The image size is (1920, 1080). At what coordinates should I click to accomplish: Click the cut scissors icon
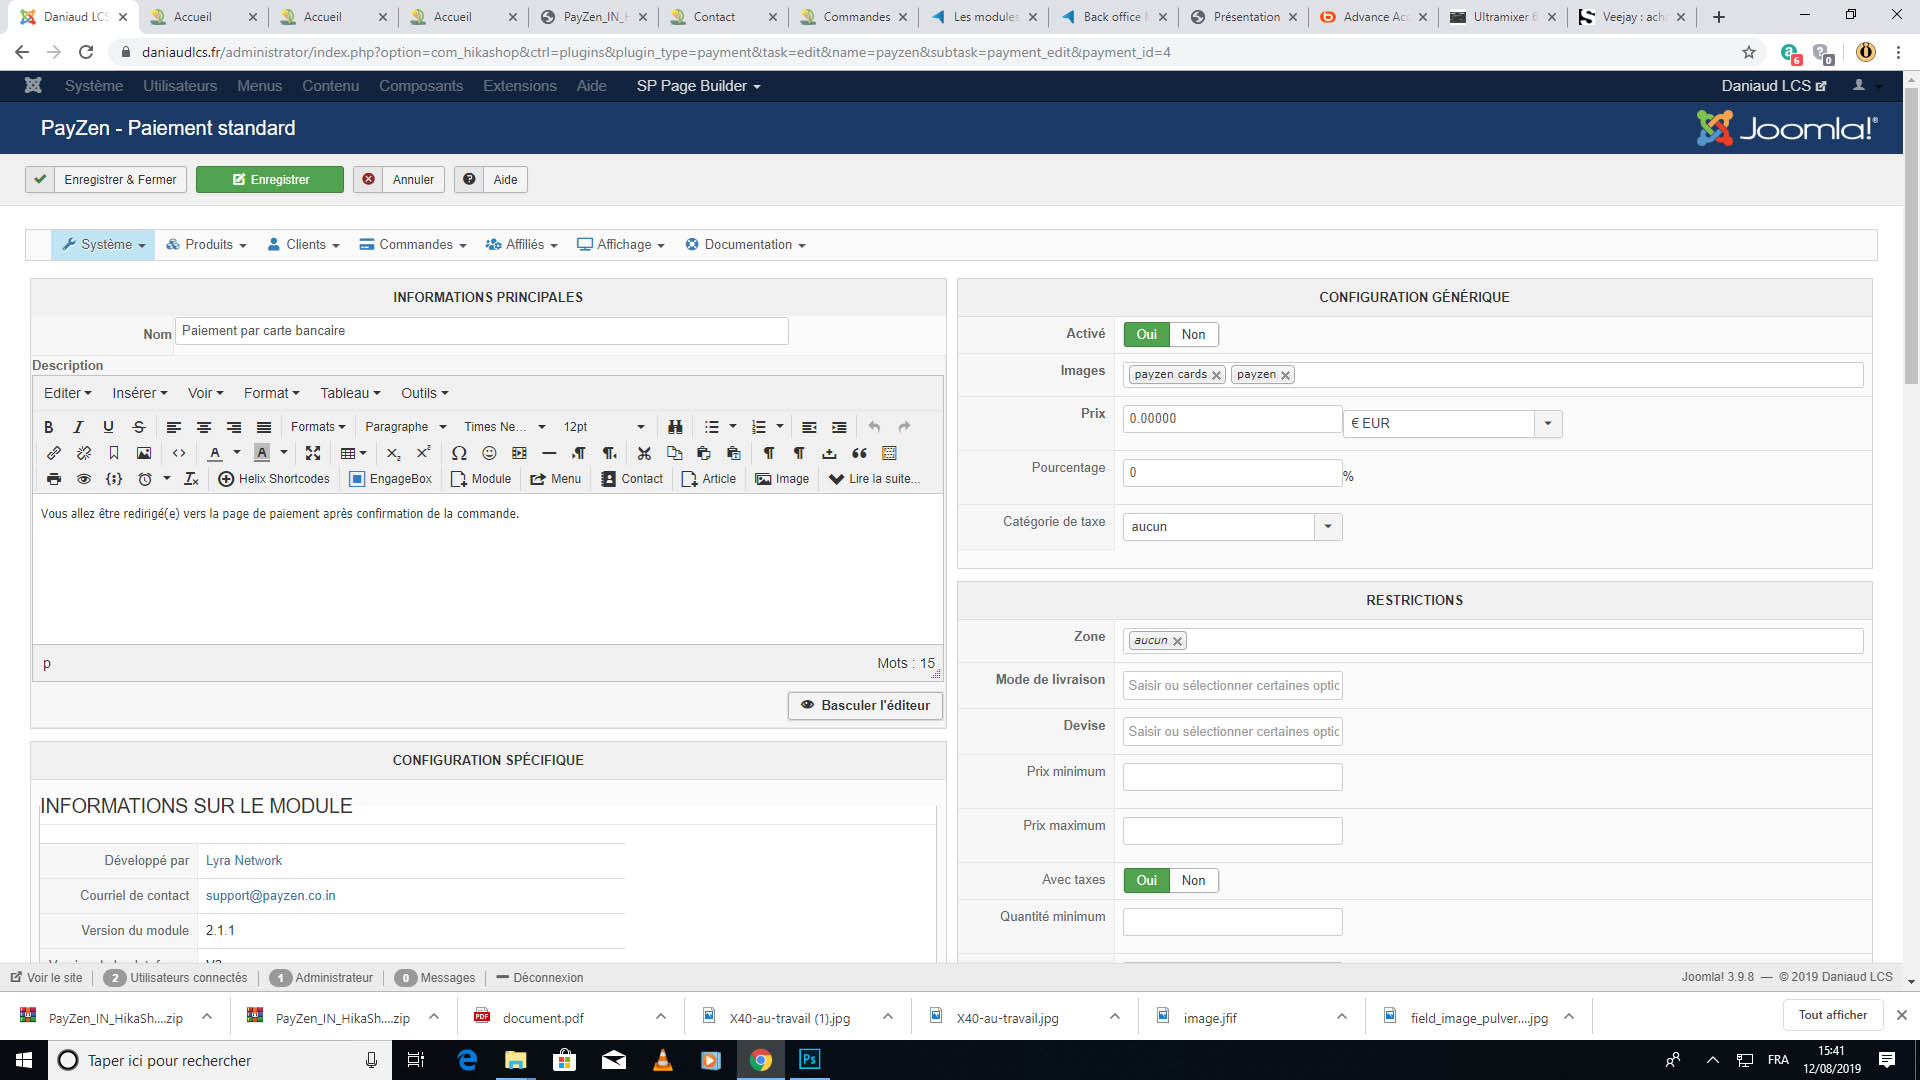point(644,453)
